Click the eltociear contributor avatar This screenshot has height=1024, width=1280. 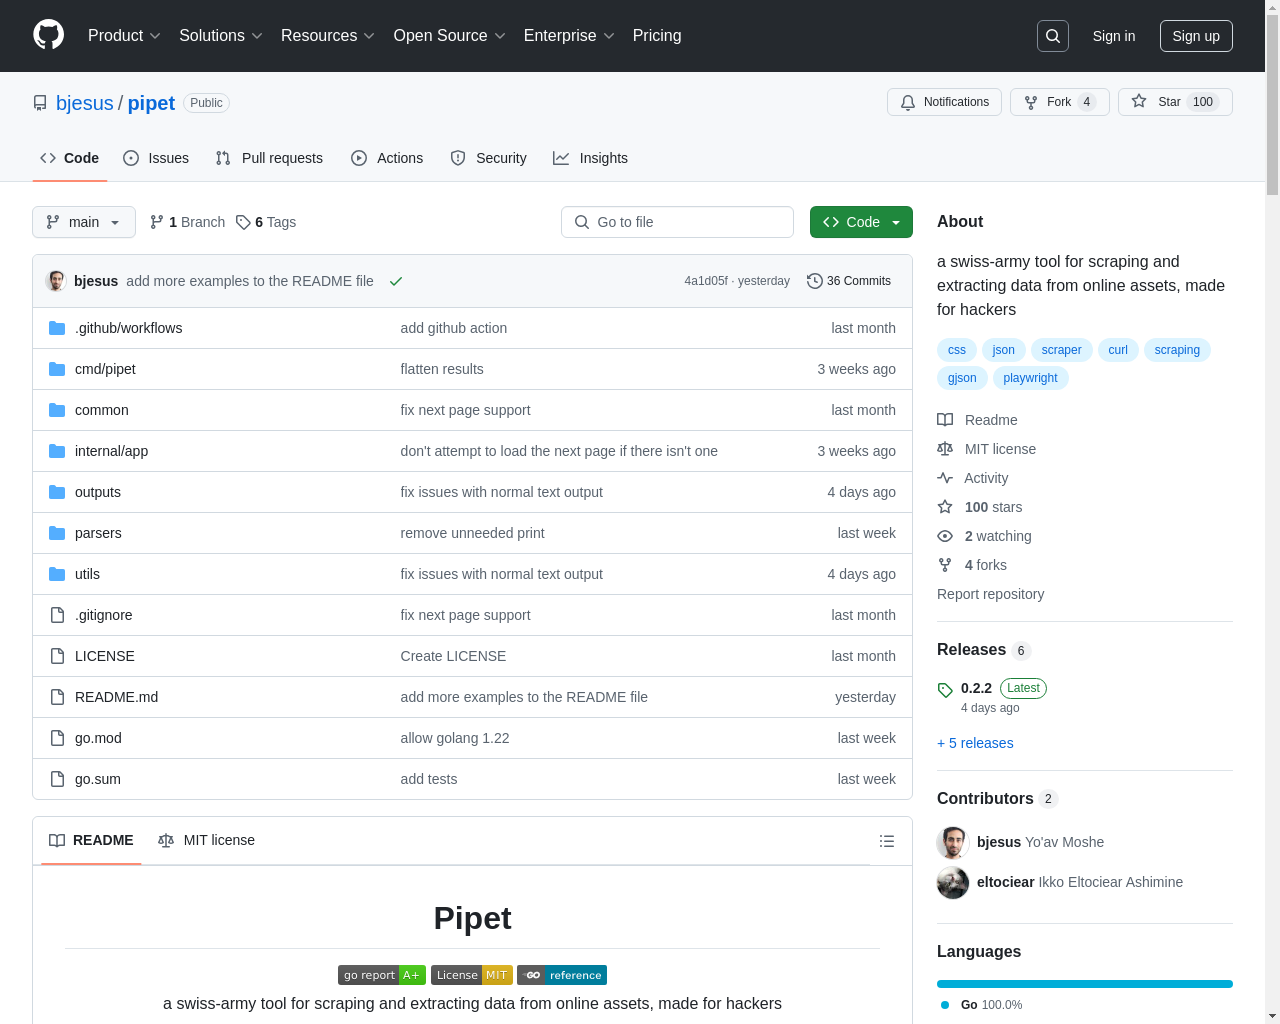pos(953,883)
